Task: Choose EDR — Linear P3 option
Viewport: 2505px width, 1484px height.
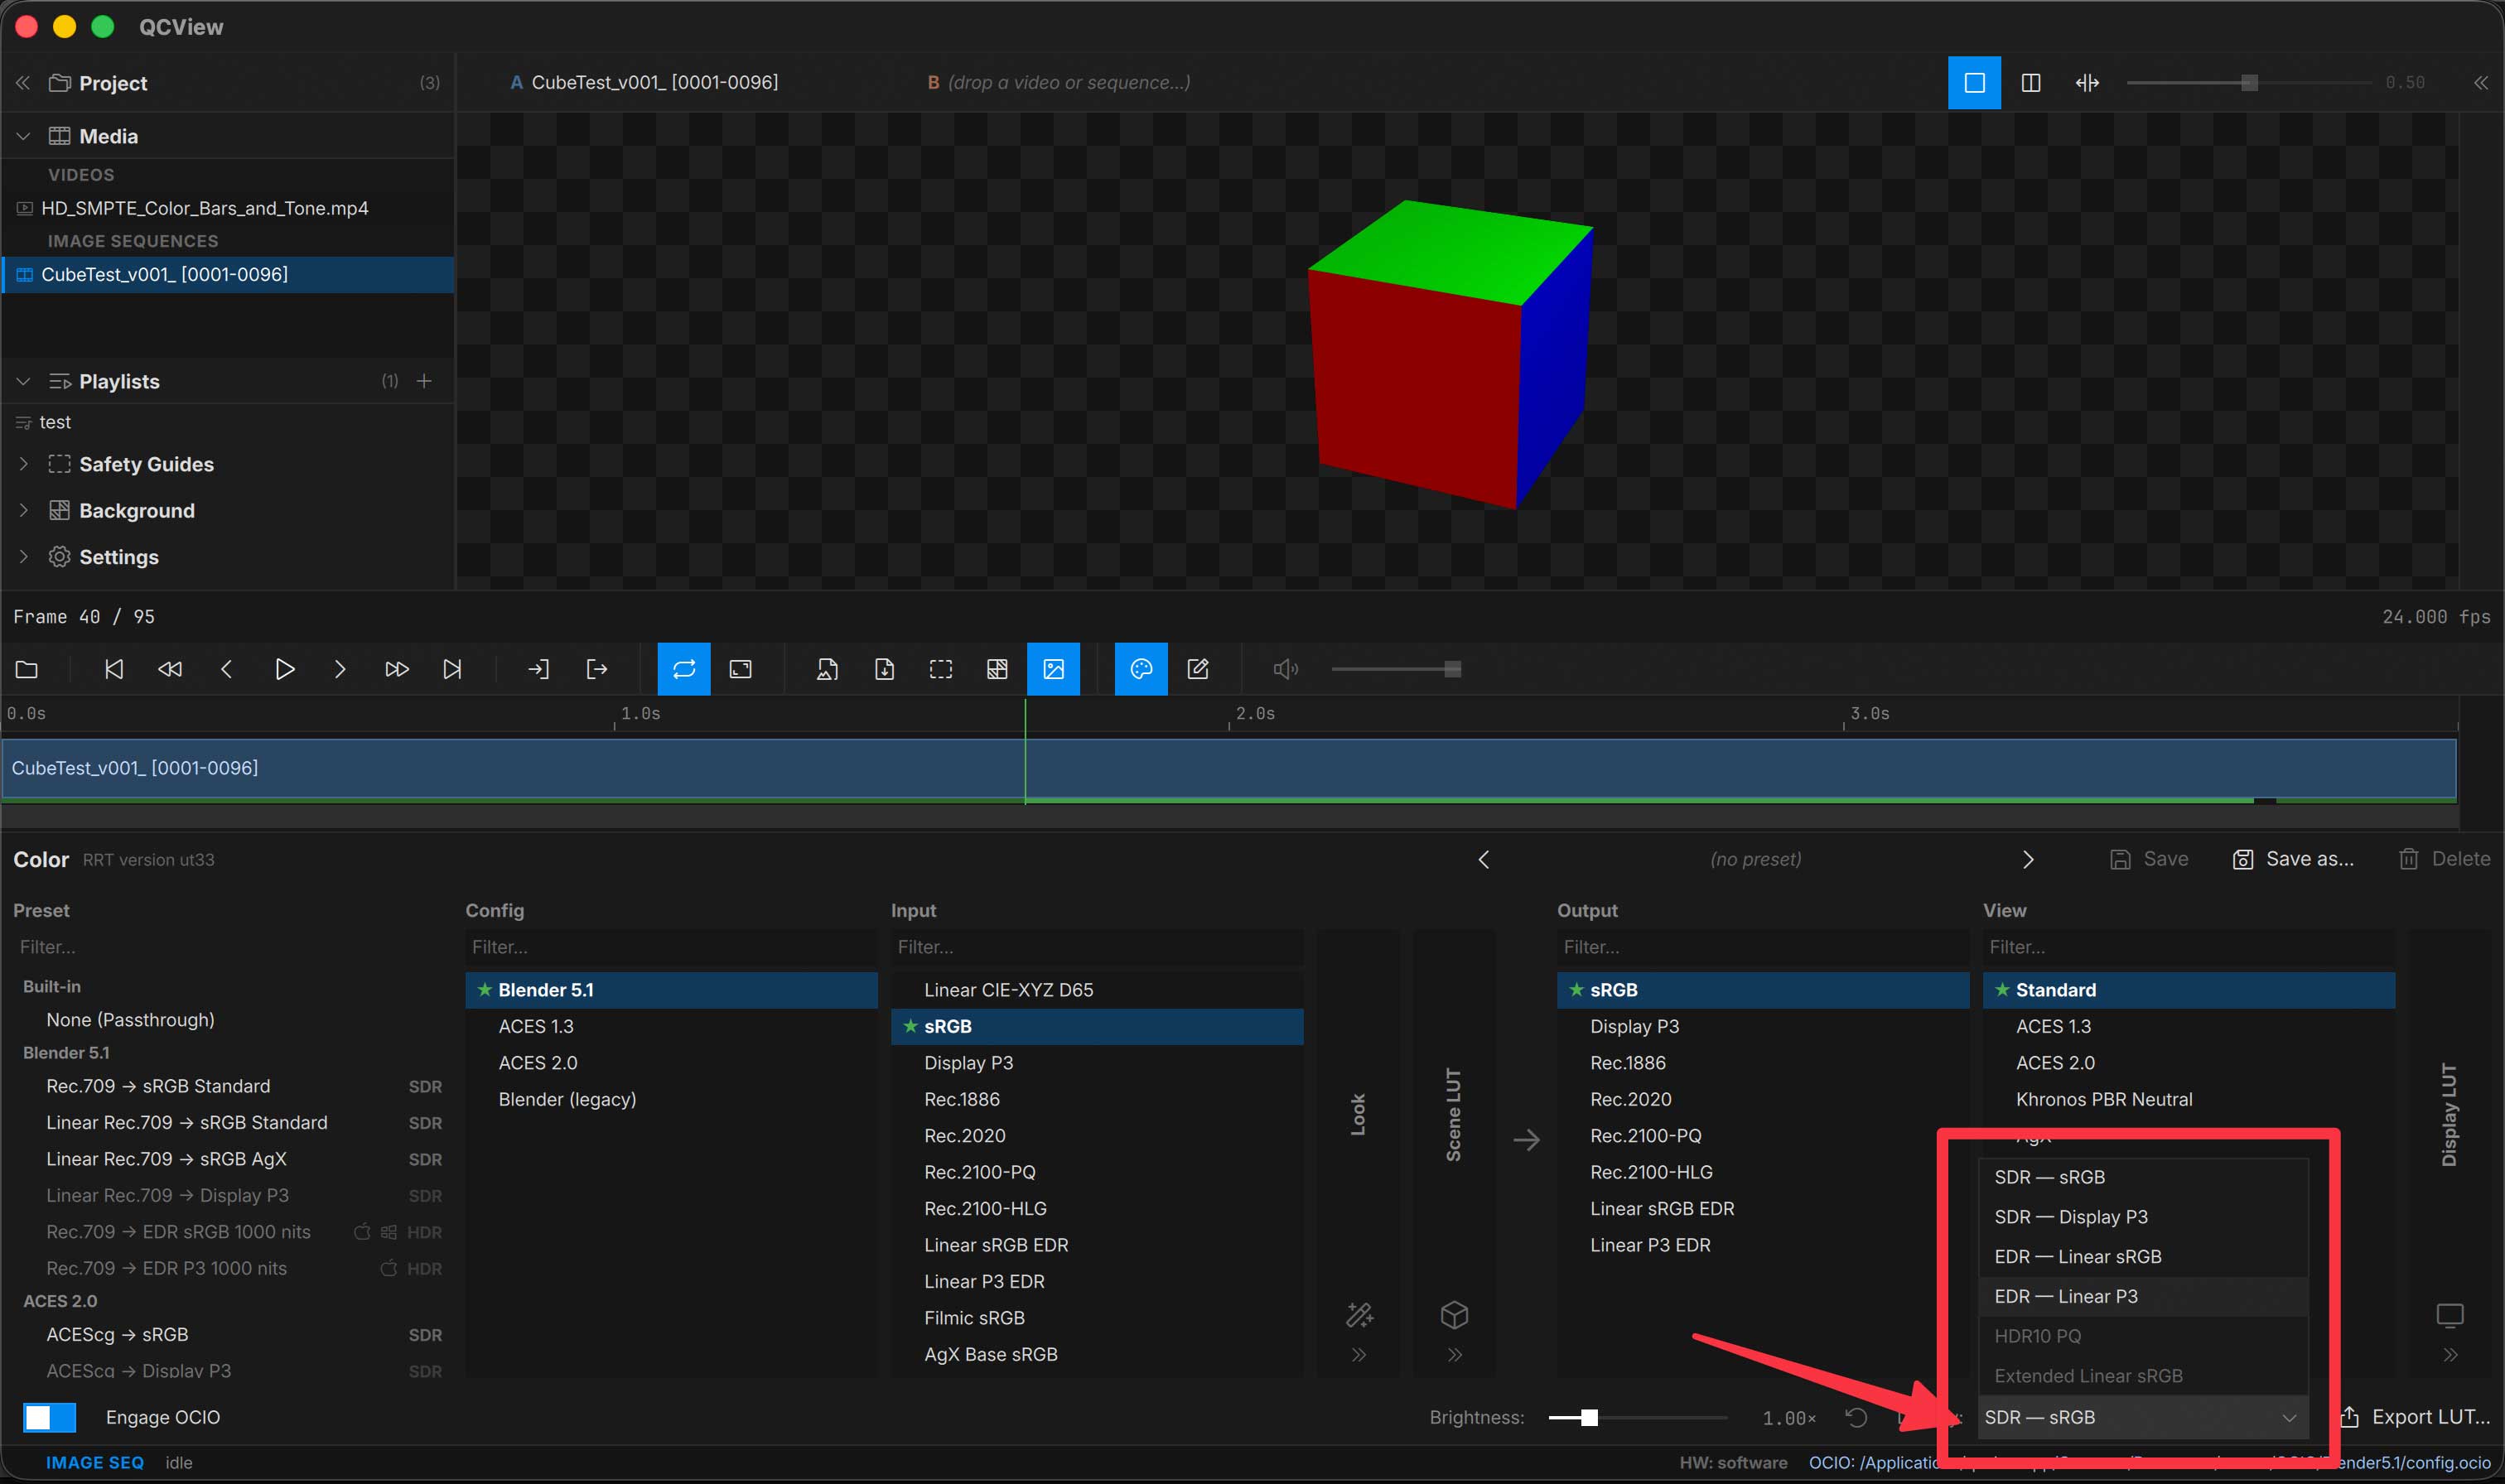Action: pos(2143,1296)
